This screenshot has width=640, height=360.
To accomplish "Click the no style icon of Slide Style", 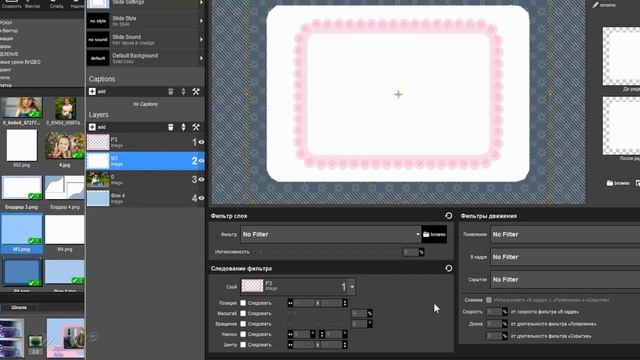I will pyautogui.click(x=98, y=21).
